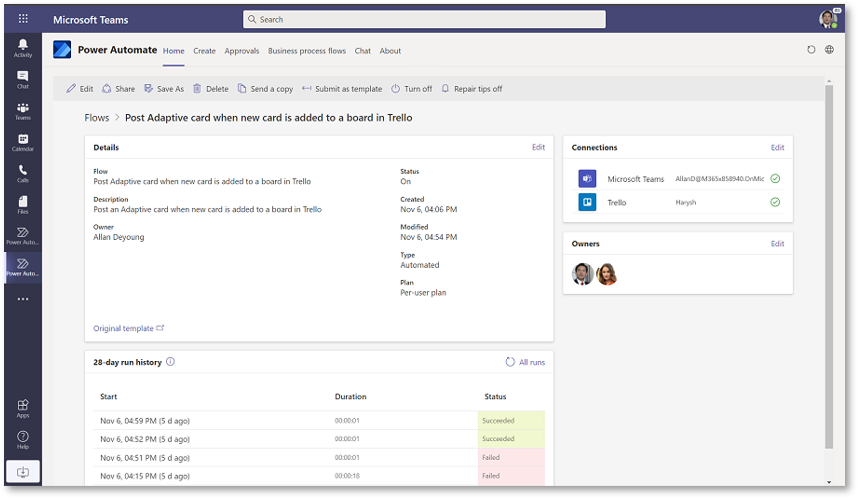This screenshot has height=499, width=858.
Task: Click the 28-day run history info icon
Action: coord(170,362)
